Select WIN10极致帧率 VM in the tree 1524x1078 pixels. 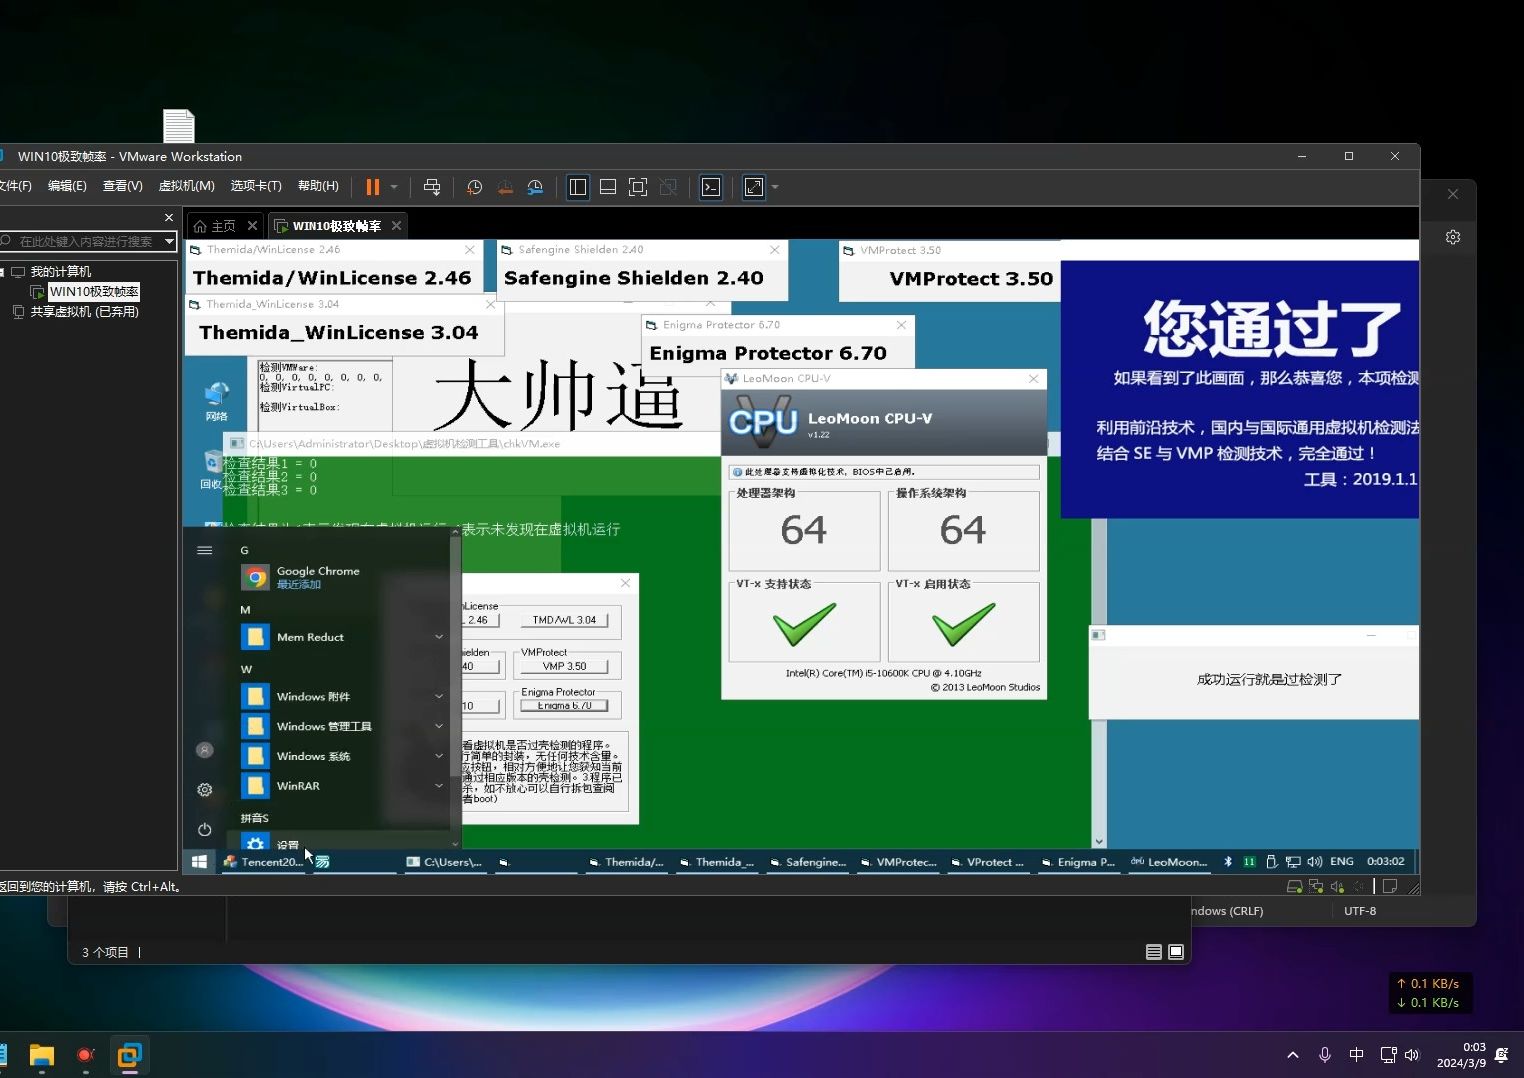coord(94,292)
